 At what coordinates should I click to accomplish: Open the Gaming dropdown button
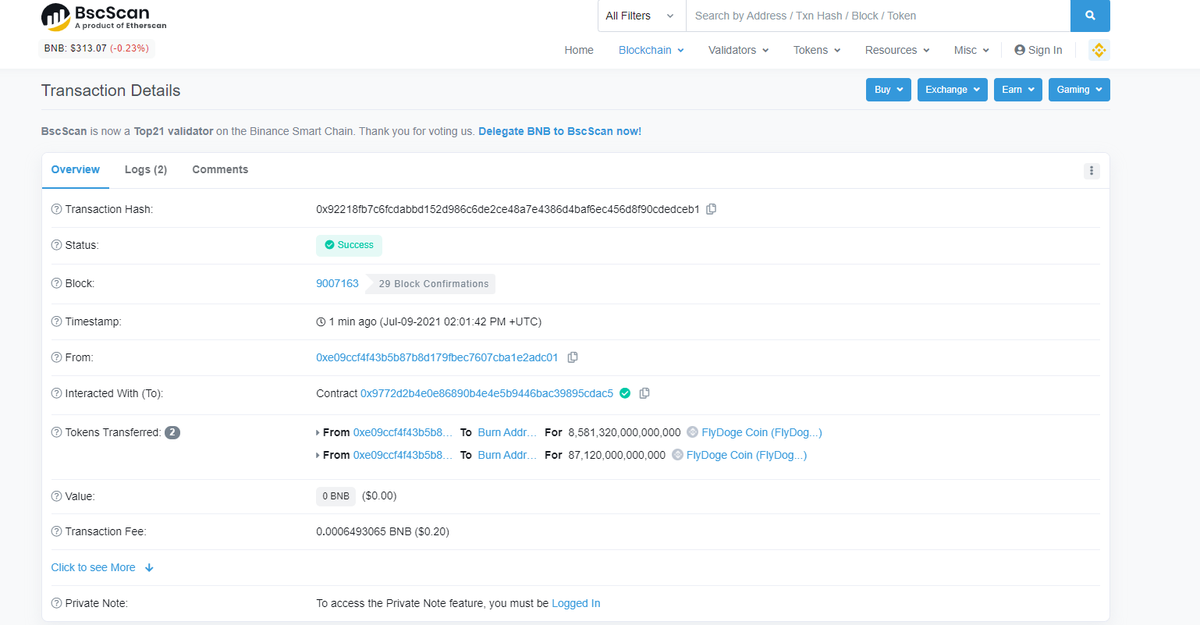(1079, 90)
